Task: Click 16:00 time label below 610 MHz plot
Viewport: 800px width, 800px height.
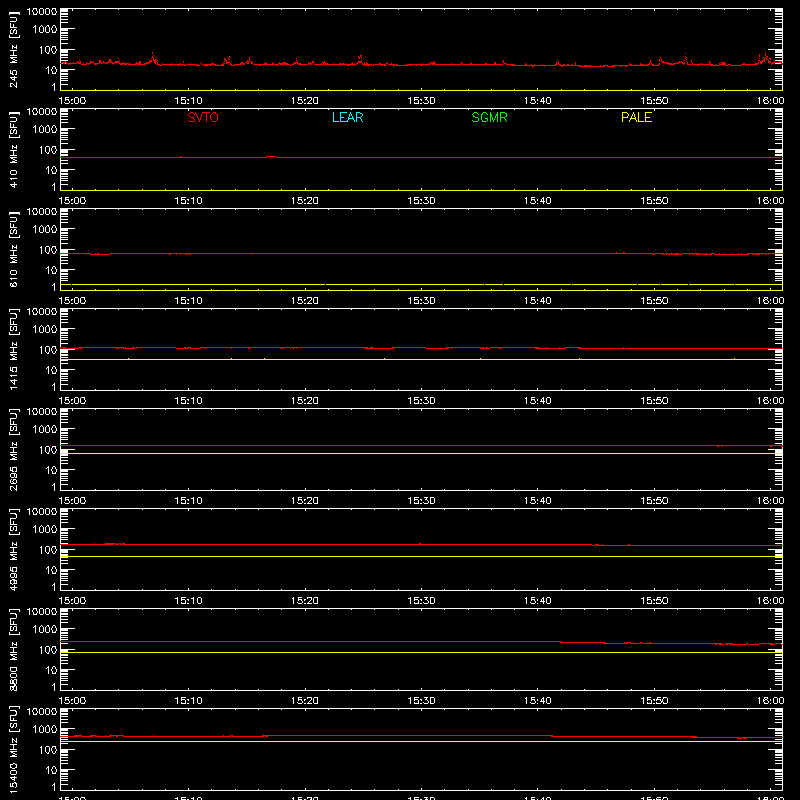Action: coord(770,301)
